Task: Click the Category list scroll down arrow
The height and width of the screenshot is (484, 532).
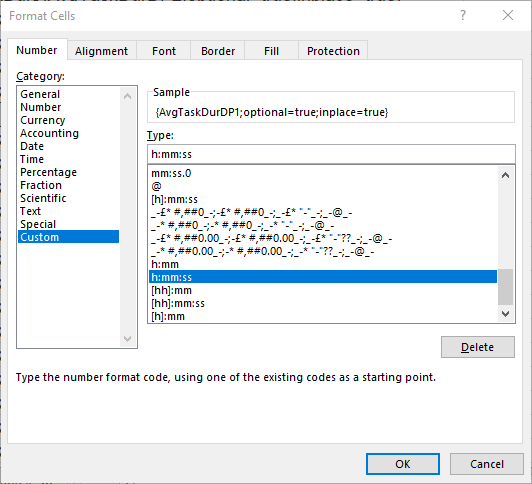Action: (128, 338)
